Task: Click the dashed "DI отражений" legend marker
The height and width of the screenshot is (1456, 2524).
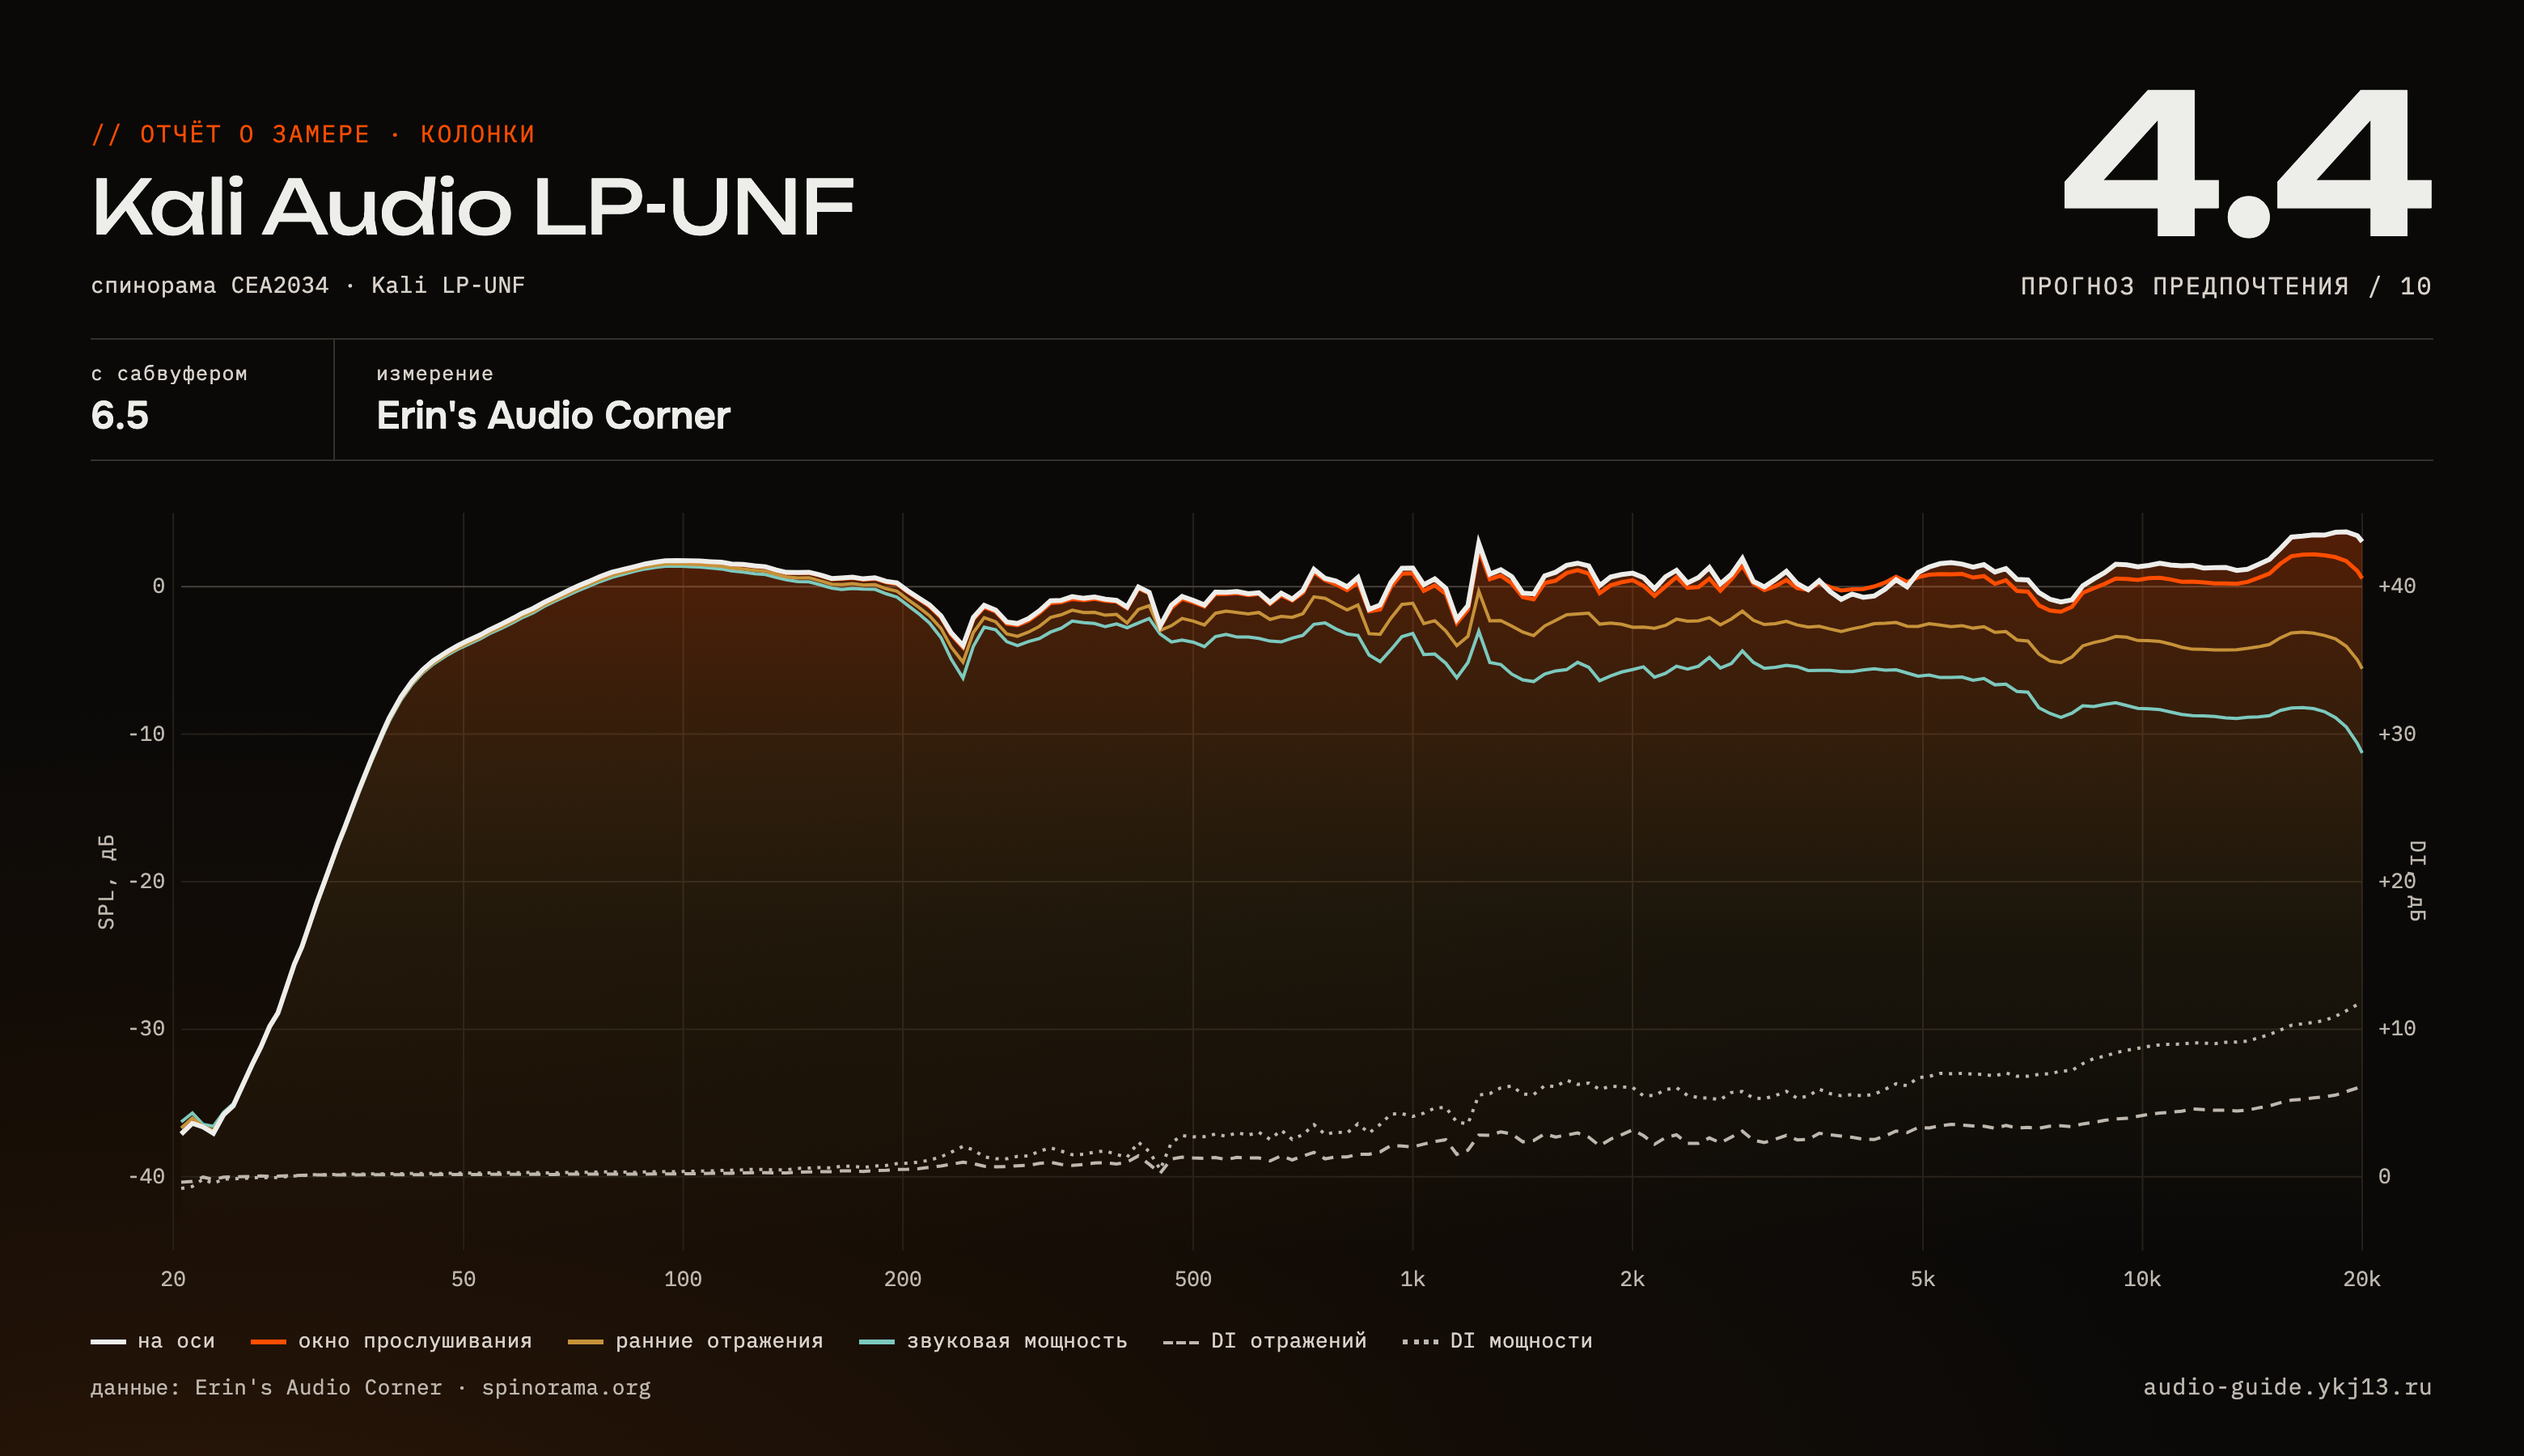Action: pos(1181,1342)
